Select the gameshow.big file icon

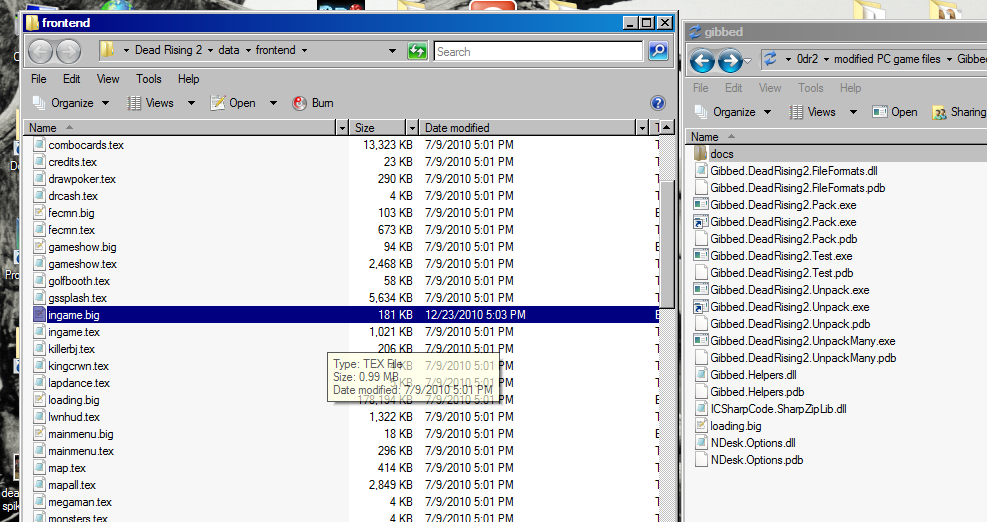[x=39, y=246]
